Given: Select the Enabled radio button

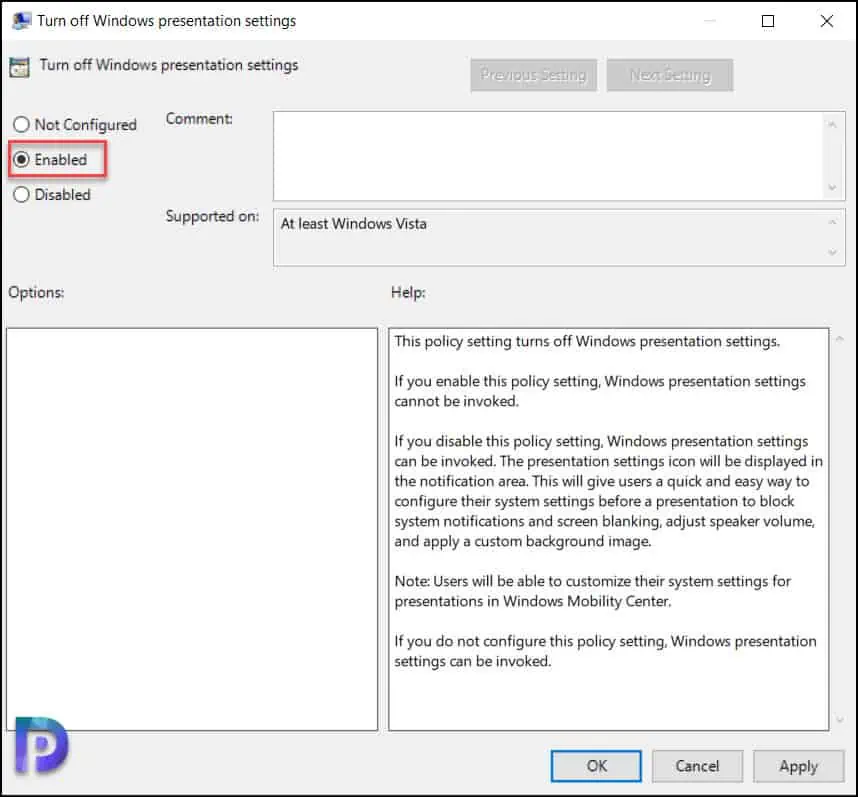Looking at the screenshot, I should tap(21, 160).
